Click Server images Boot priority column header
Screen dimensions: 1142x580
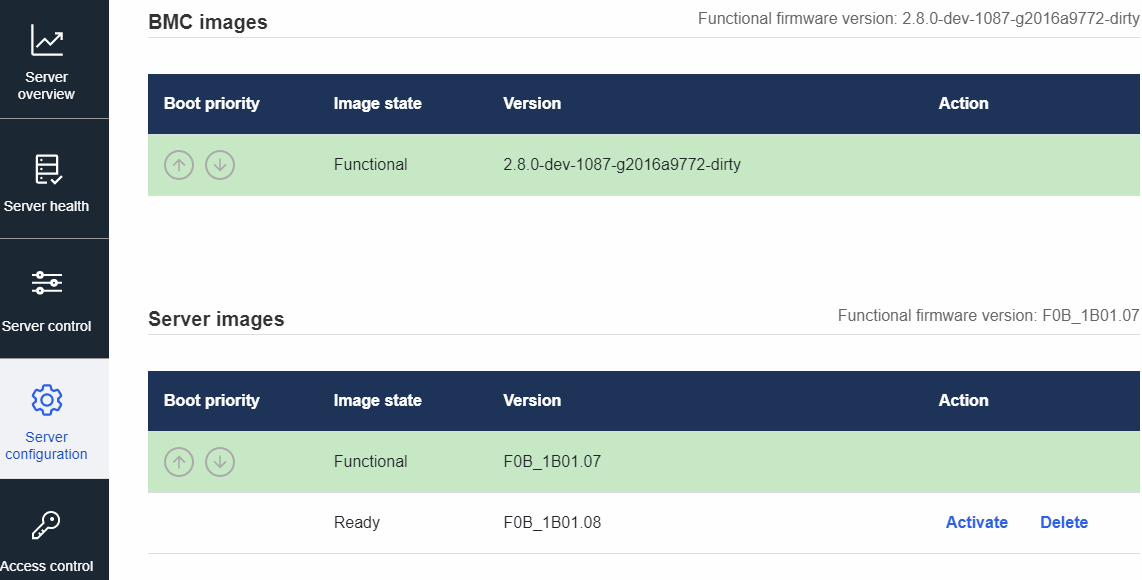coord(211,401)
